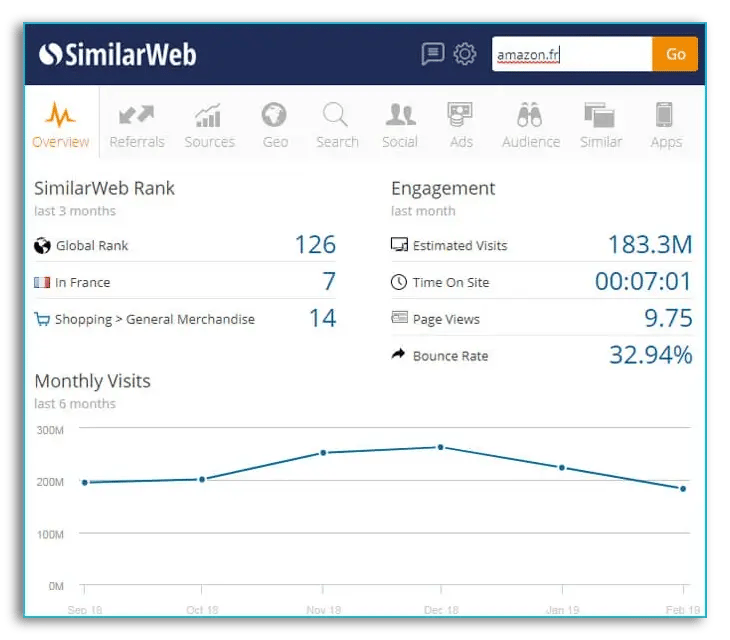The width and height of the screenshot is (730, 640).
Task: Click the 32.94% bounce rate value
Action: (651, 355)
